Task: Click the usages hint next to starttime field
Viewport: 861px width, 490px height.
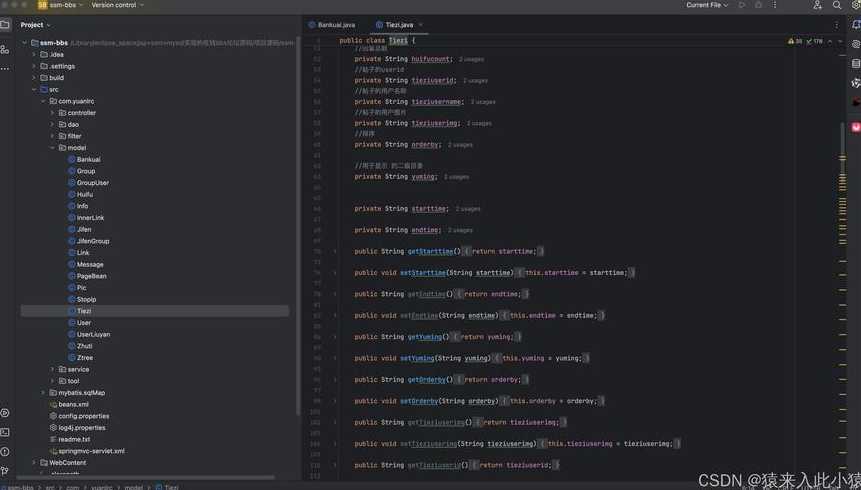Action: [x=468, y=209]
